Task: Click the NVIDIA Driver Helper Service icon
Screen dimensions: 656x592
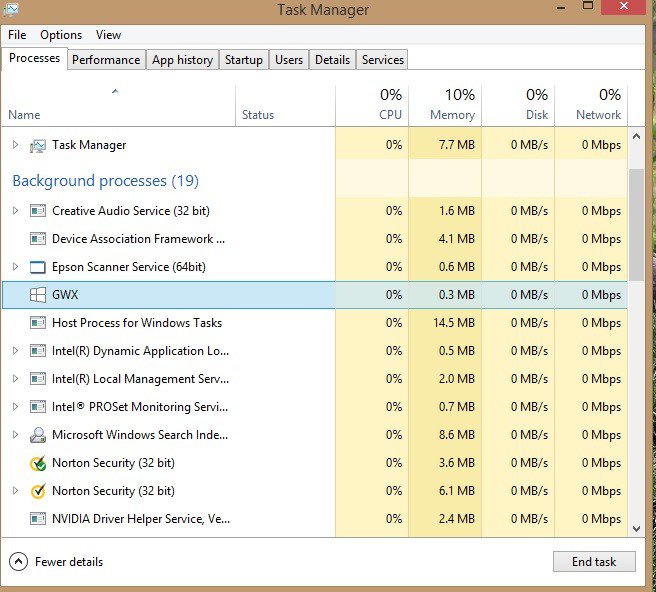Action: point(38,519)
